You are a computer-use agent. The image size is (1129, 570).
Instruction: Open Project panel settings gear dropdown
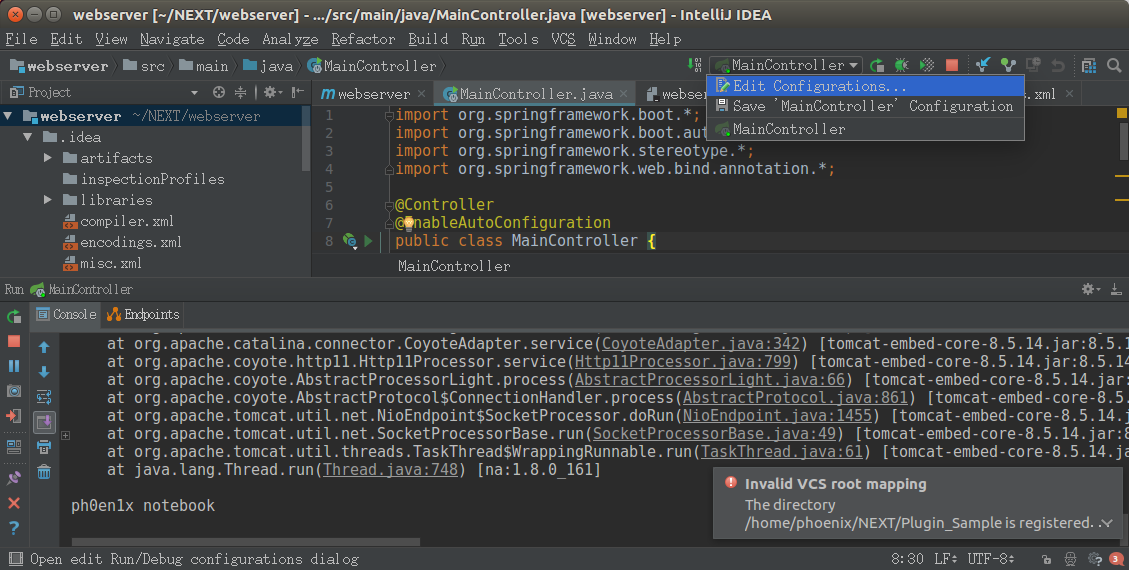click(x=271, y=92)
